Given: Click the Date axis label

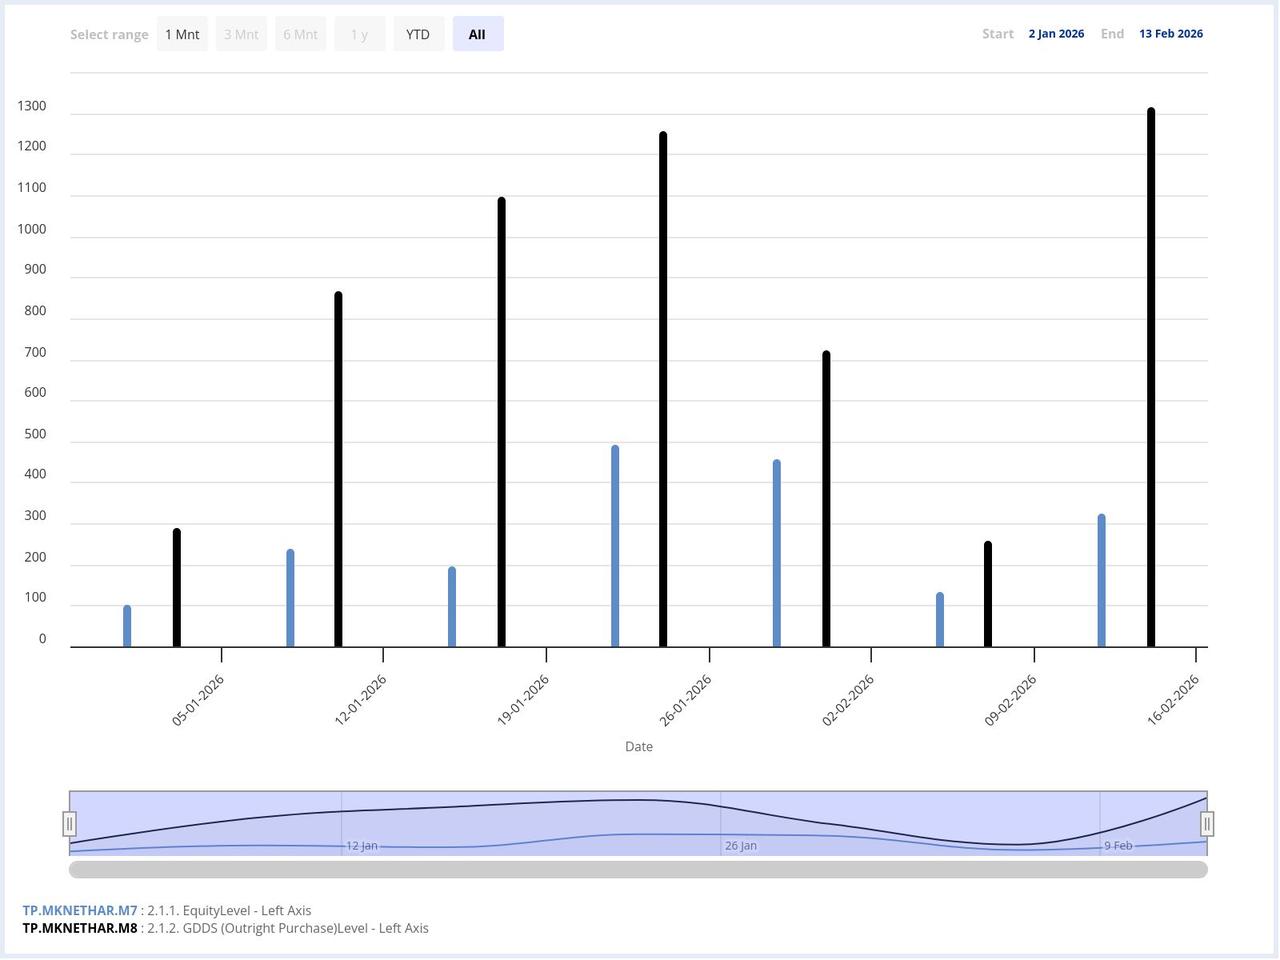Looking at the screenshot, I should pyautogui.click(x=638, y=746).
